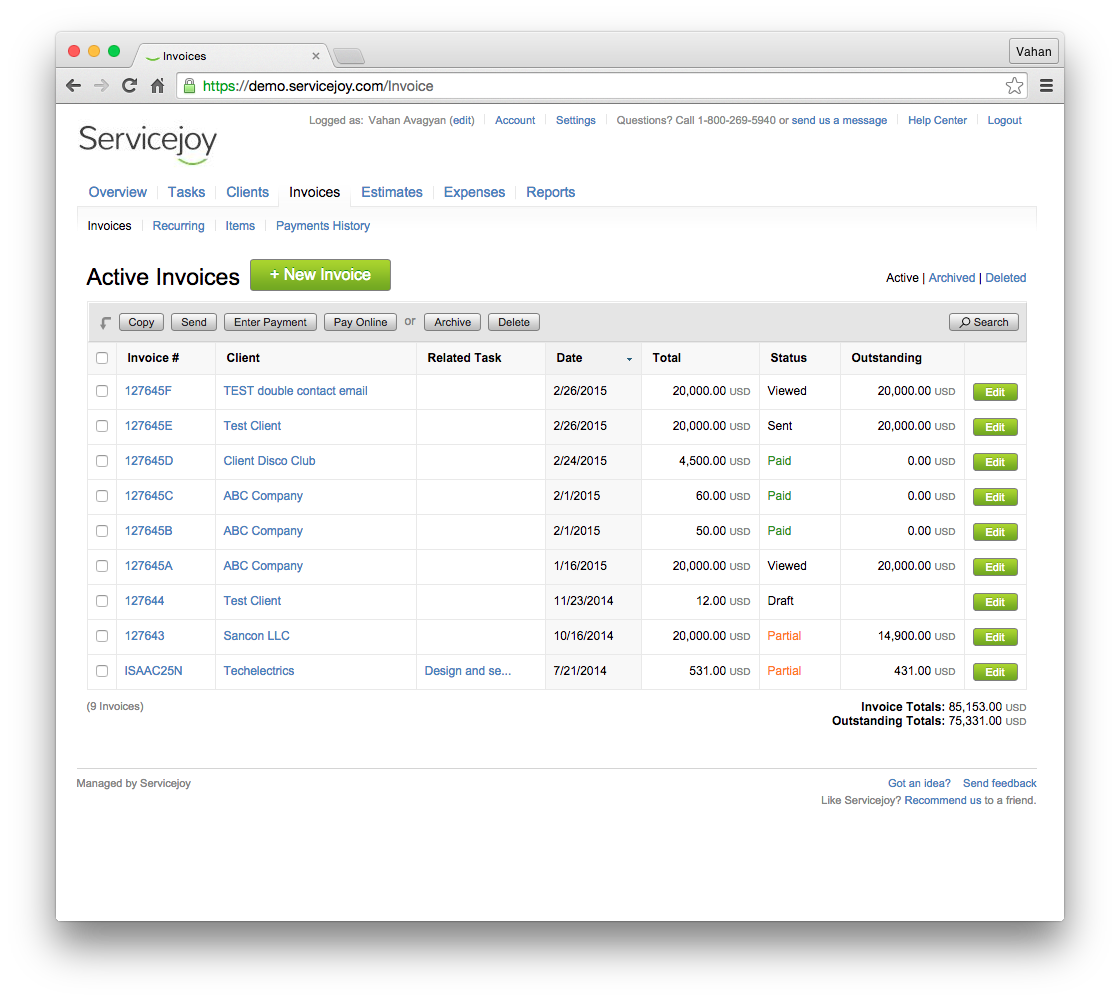Tick the checkbox for invoice 127645B

[x=102, y=531]
